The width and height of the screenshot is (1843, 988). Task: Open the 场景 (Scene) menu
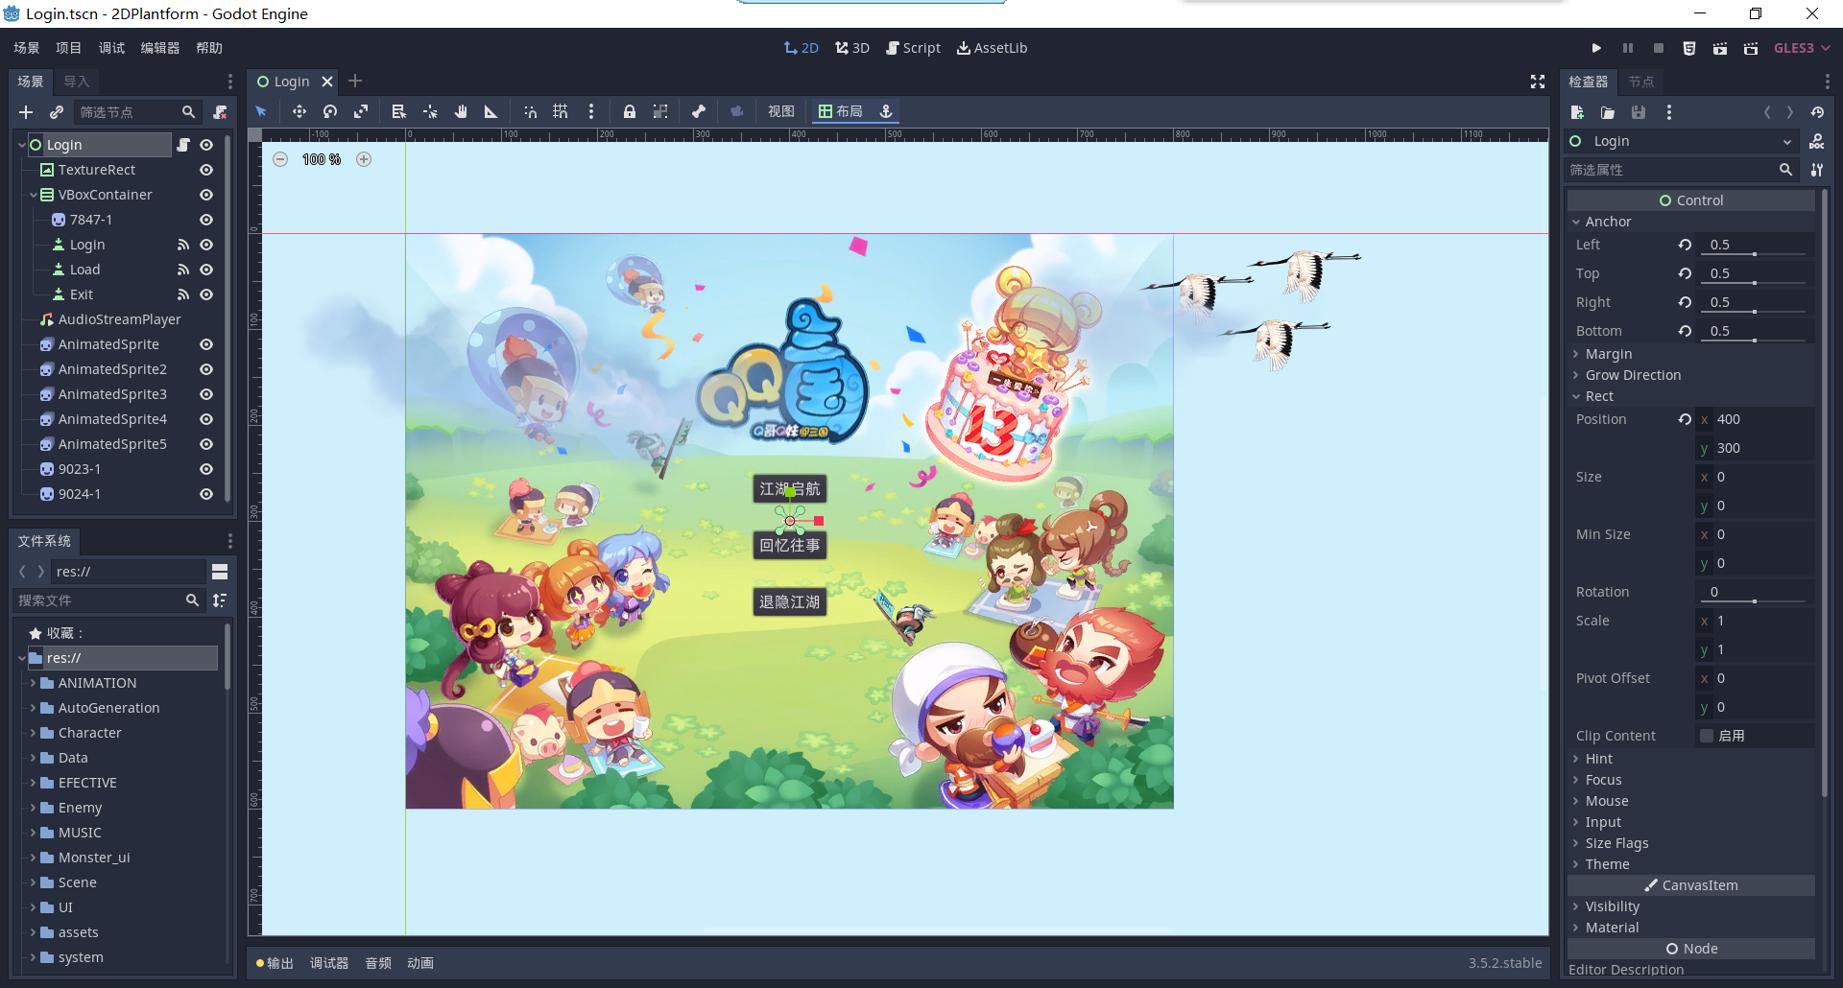(27, 48)
